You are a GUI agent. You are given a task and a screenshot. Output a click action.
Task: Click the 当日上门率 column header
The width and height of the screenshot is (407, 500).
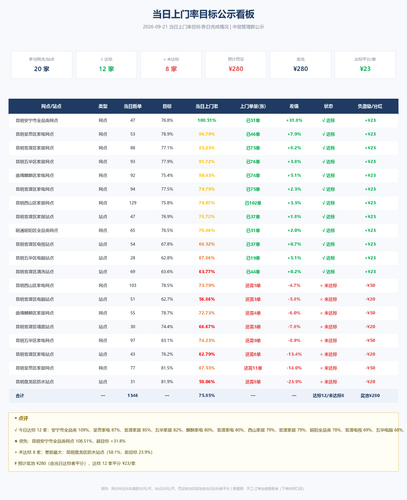point(207,106)
